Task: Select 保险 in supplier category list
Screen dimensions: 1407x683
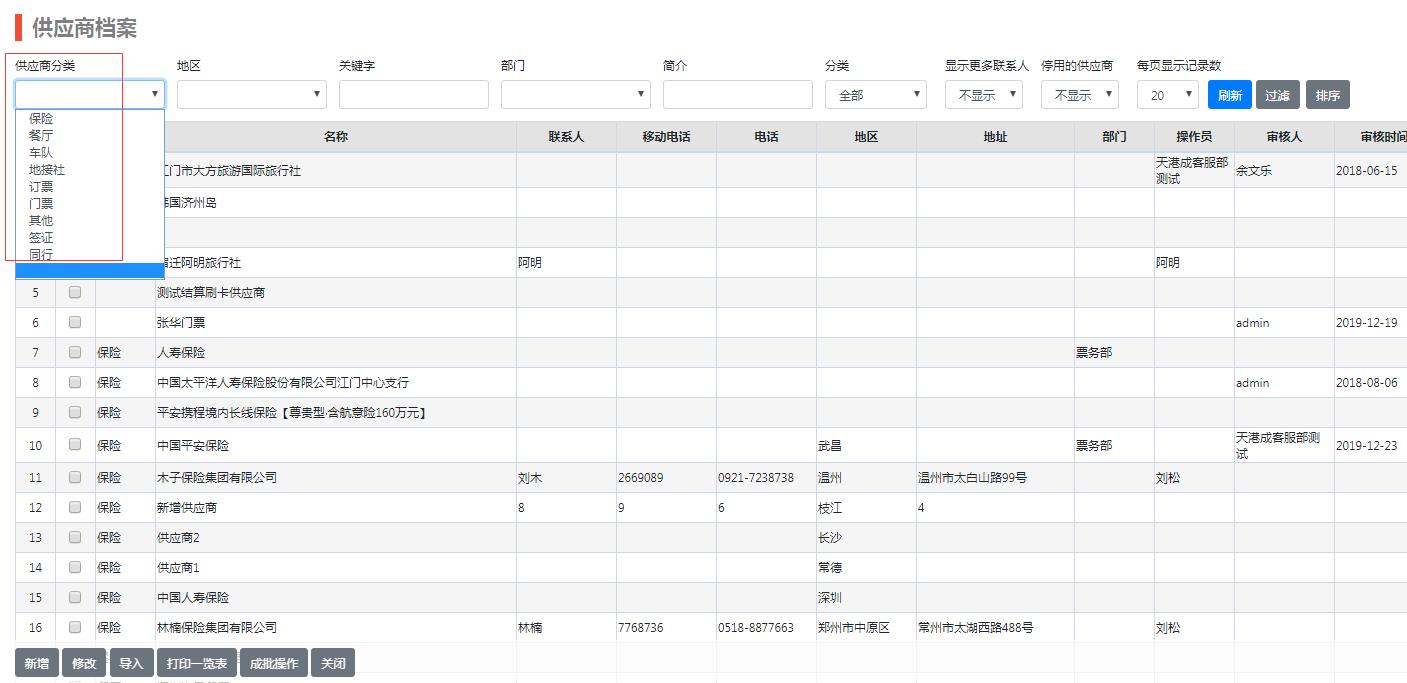Action: 41,118
